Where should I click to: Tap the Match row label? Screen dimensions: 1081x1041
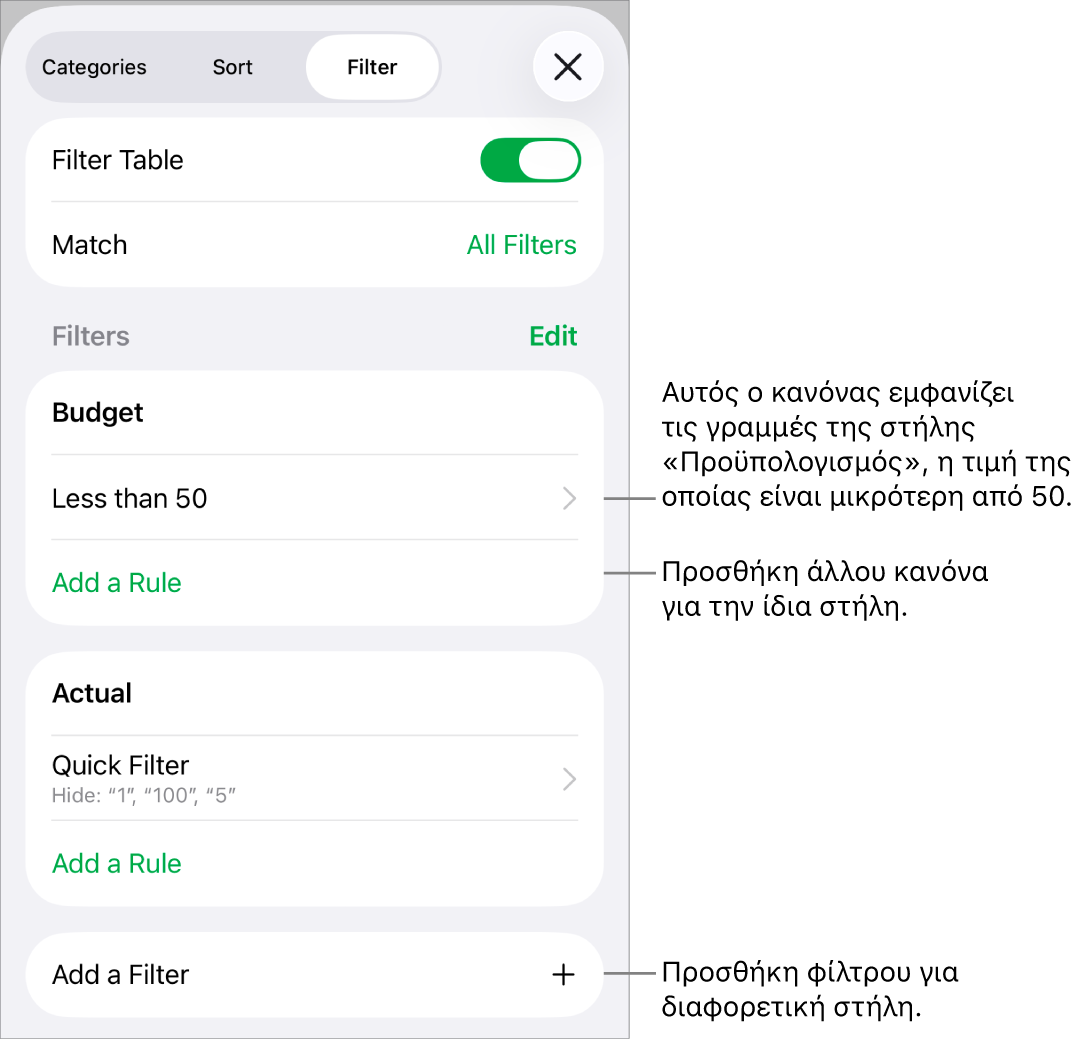pos(90,245)
